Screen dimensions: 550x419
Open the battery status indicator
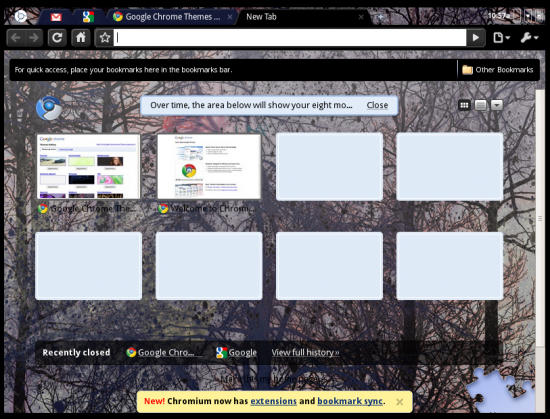pos(517,16)
